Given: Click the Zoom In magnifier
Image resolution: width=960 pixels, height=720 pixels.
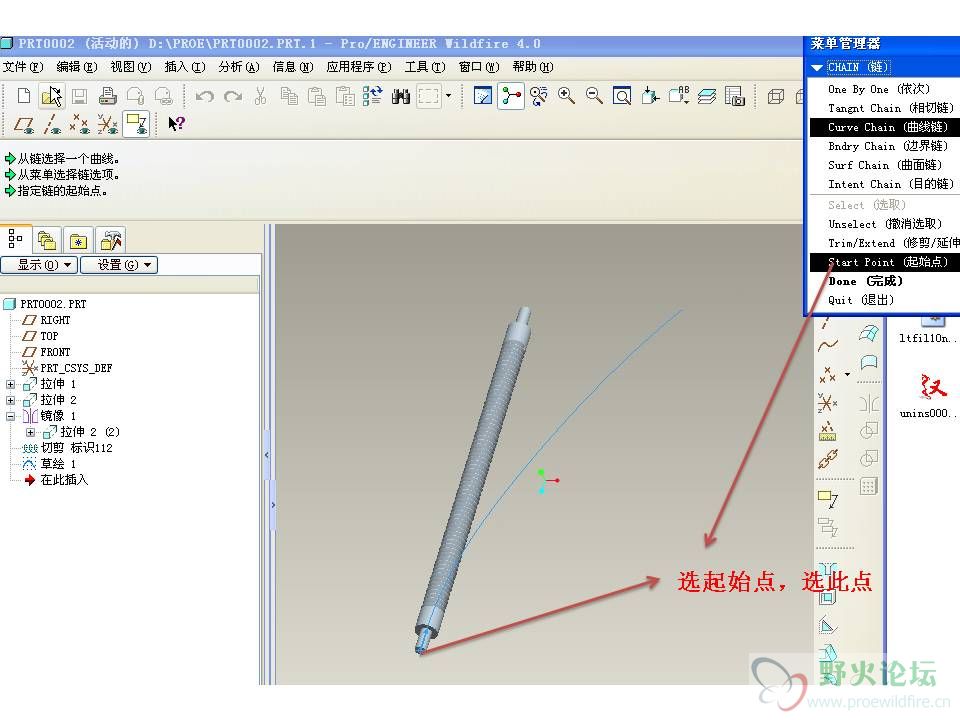Looking at the screenshot, I should (x=566, y=96).
